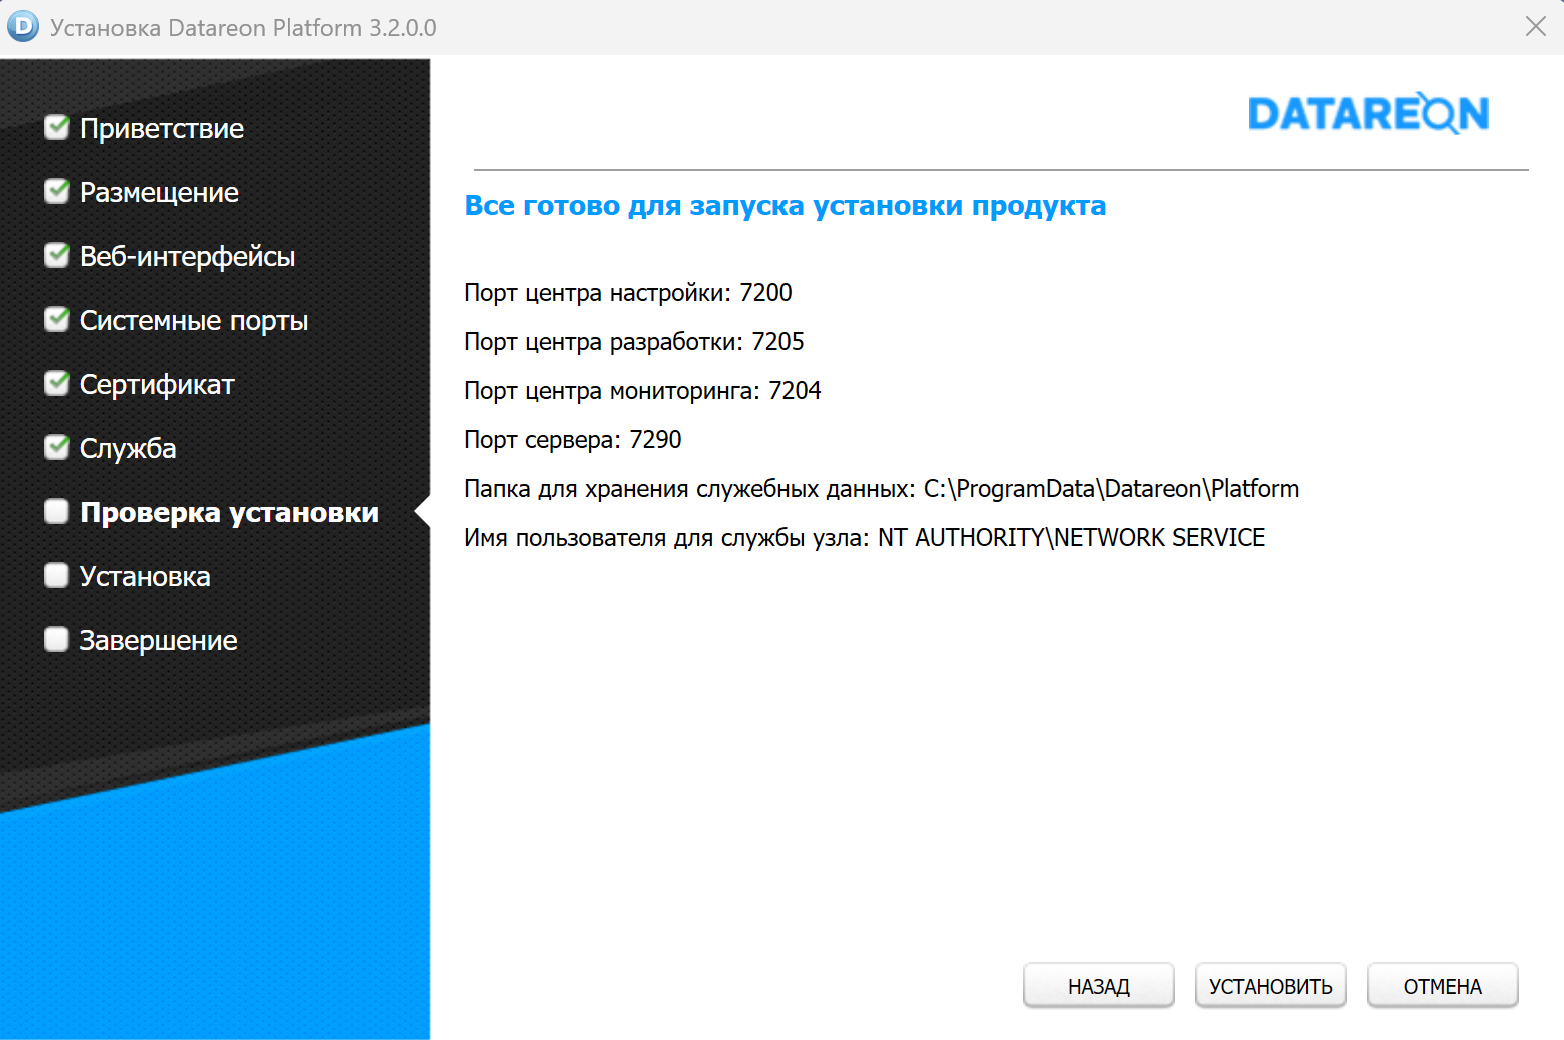Select the Системные порты step label

point(194,321)
